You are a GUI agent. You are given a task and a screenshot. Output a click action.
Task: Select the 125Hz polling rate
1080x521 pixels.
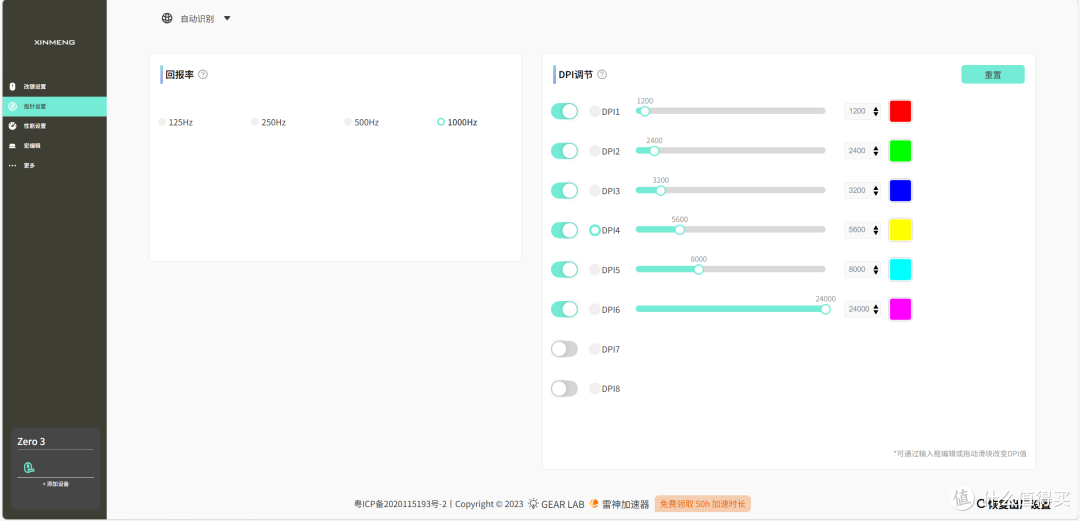pos(176,122)
